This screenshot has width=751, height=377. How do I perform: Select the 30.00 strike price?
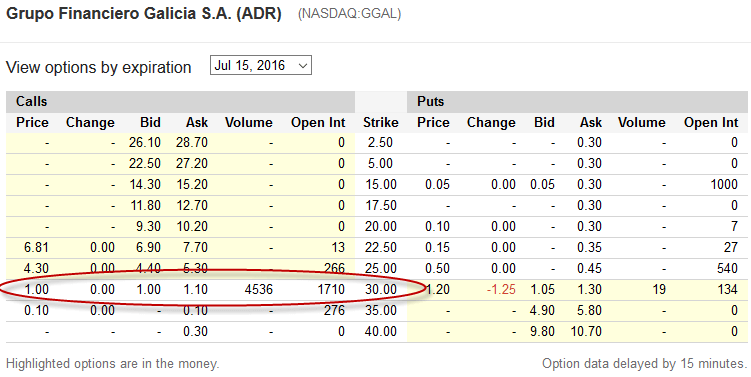pyautogui.click(x=380, y=290)
